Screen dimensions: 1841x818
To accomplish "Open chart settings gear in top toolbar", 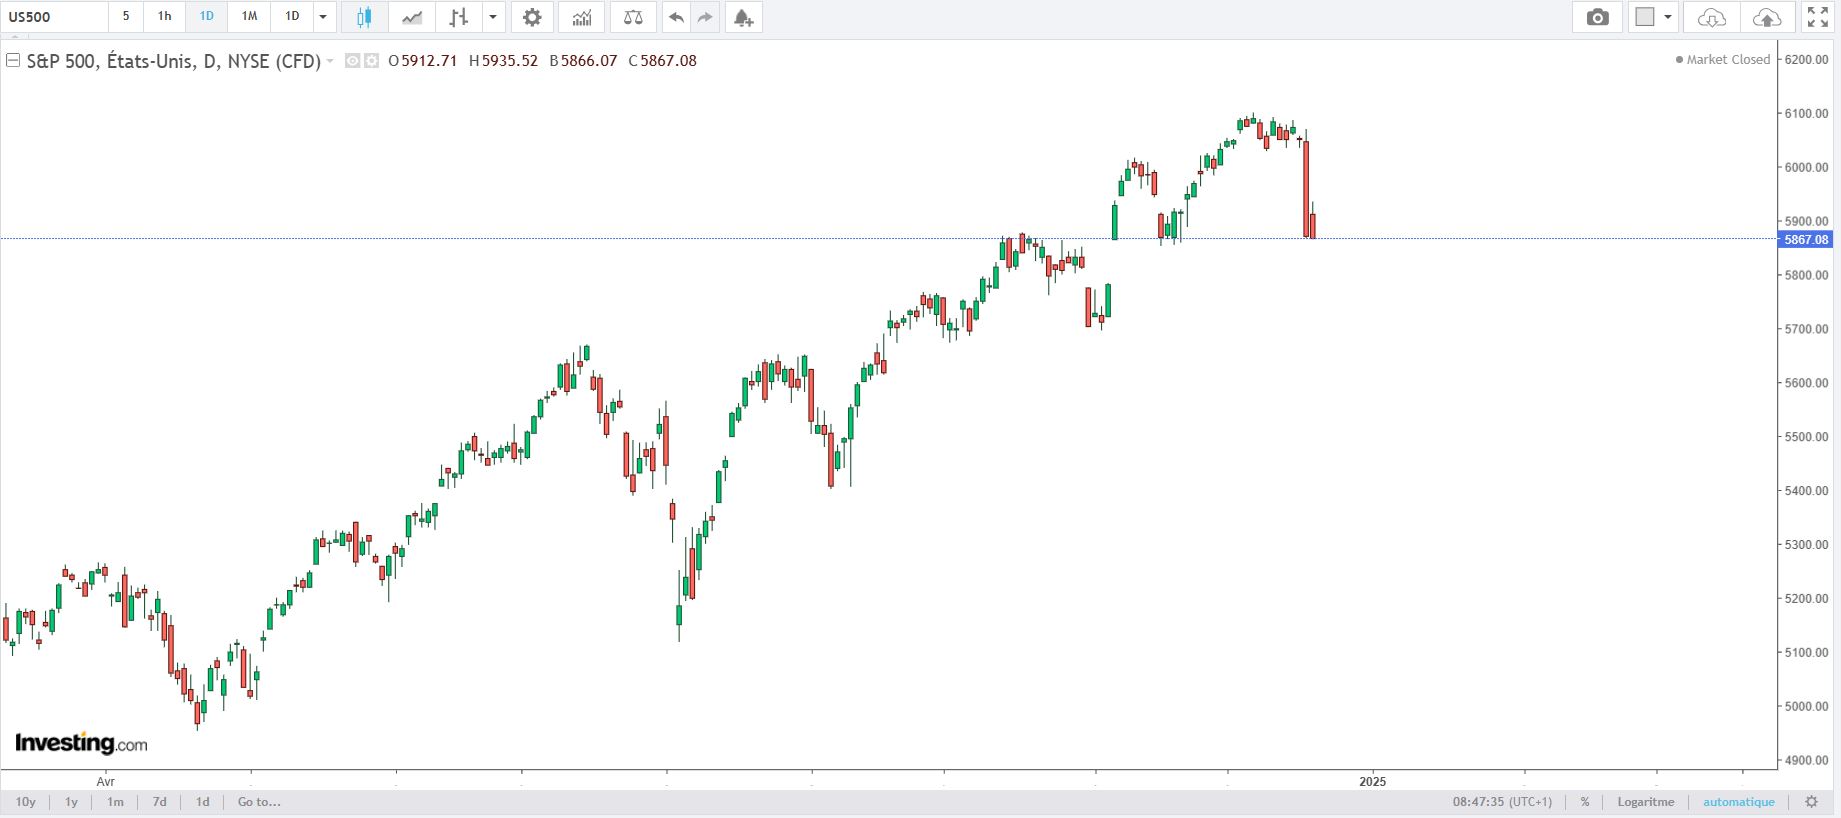I will [x=532, y=17].
